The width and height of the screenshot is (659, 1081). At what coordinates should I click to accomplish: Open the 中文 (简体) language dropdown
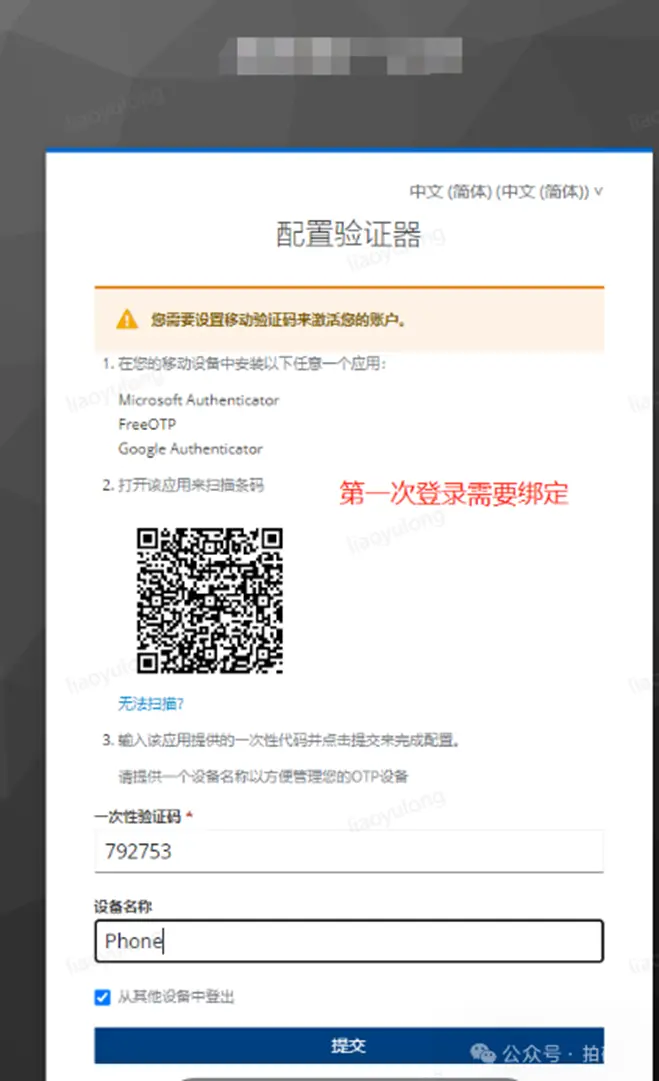(506, 191)
